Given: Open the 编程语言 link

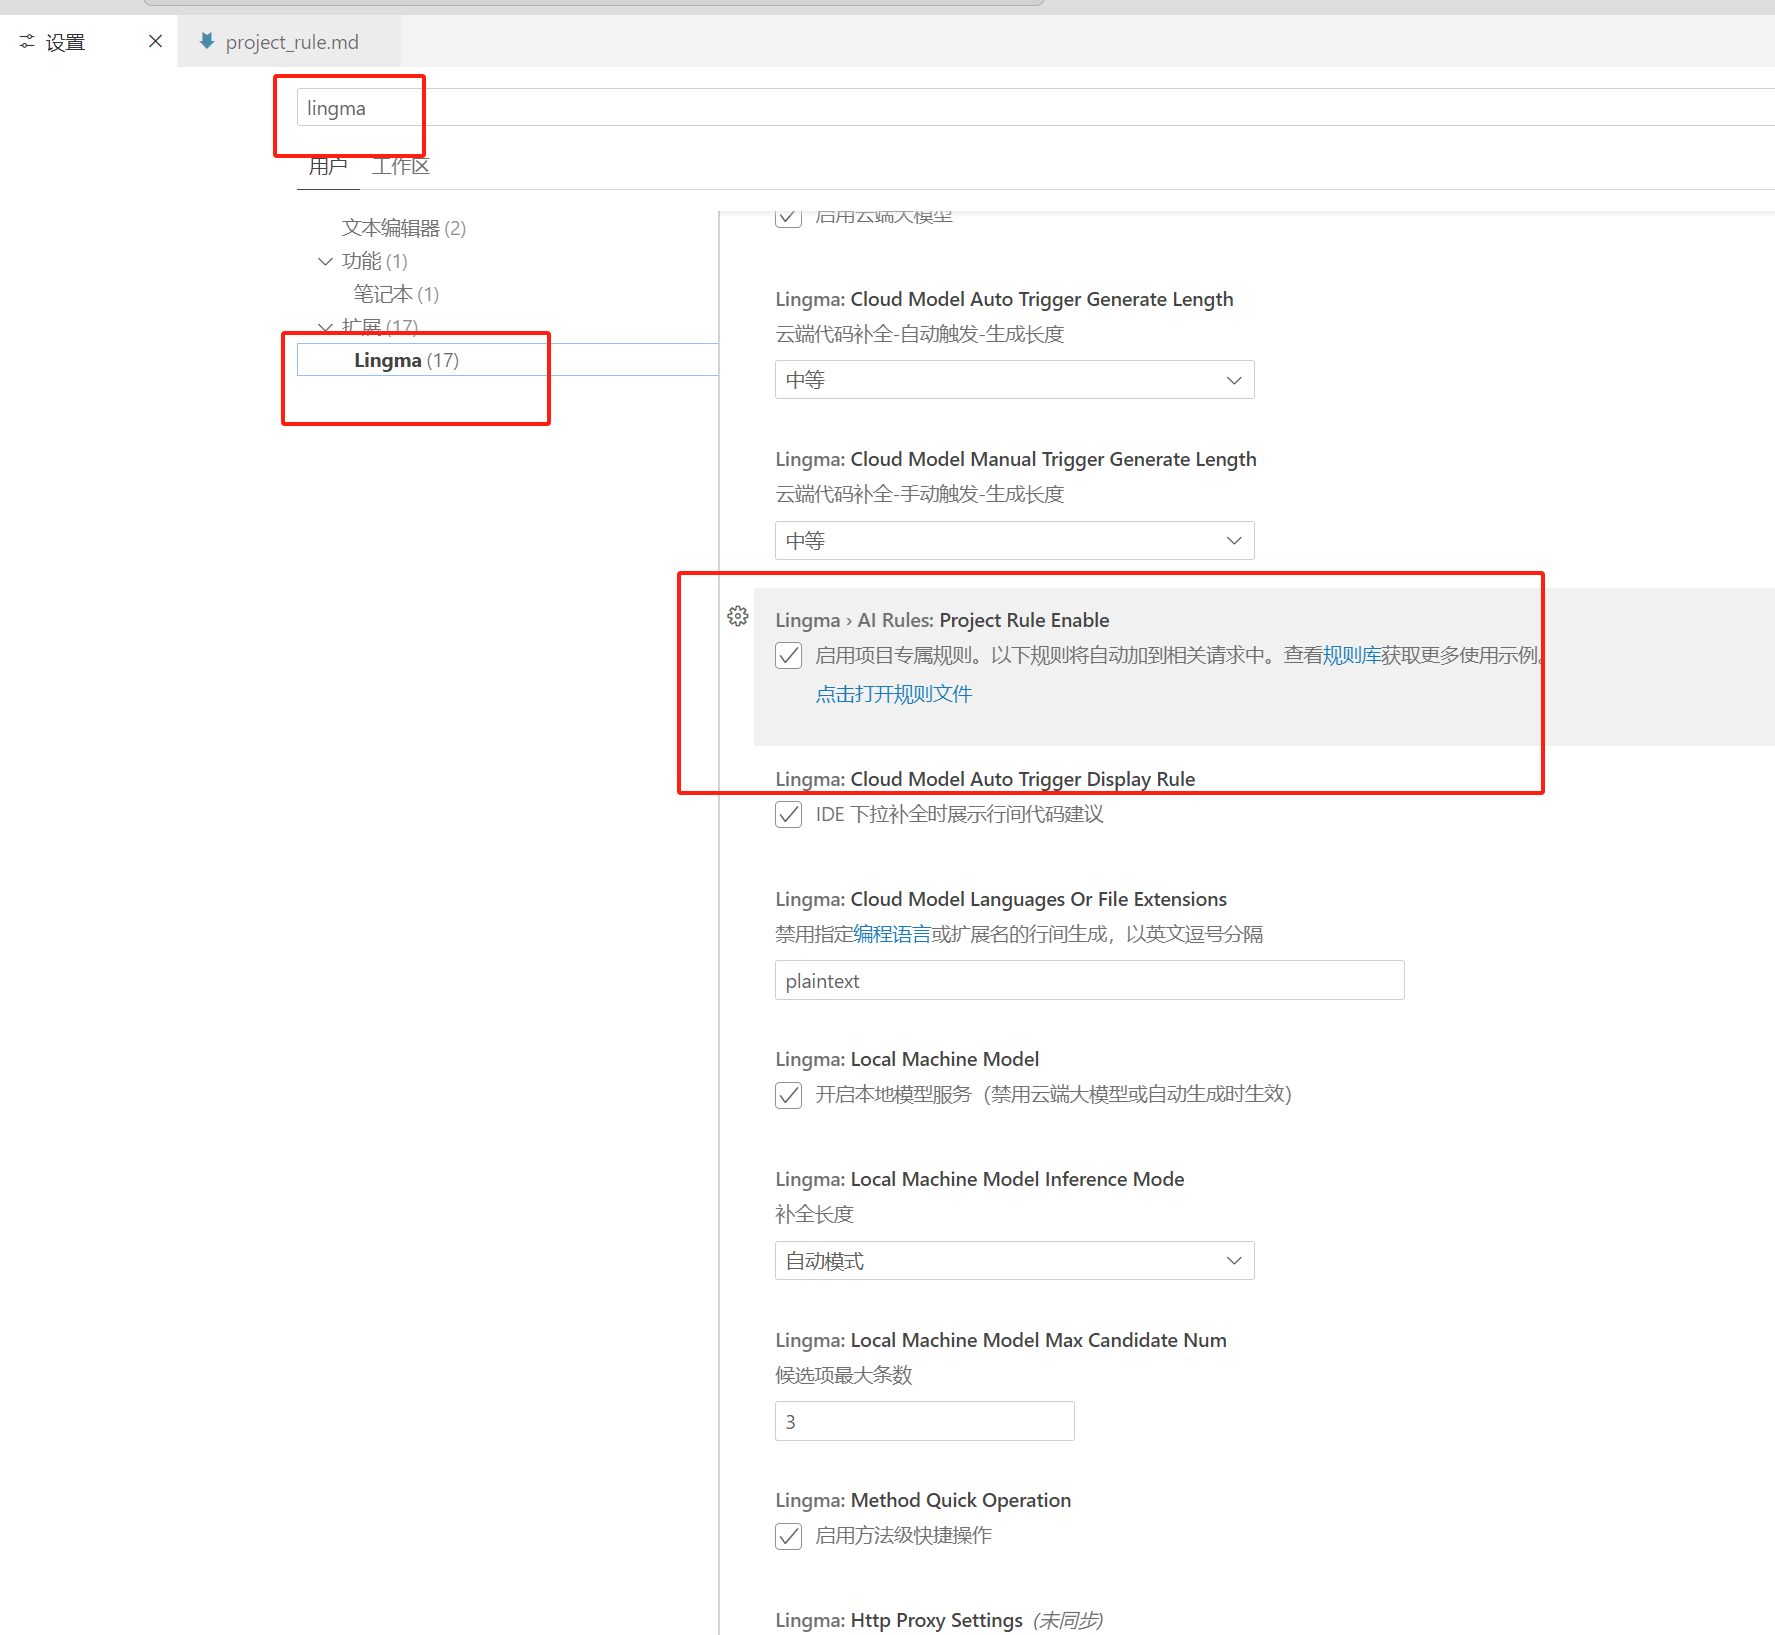Looking at the screenshot, I should coord(892,934).
